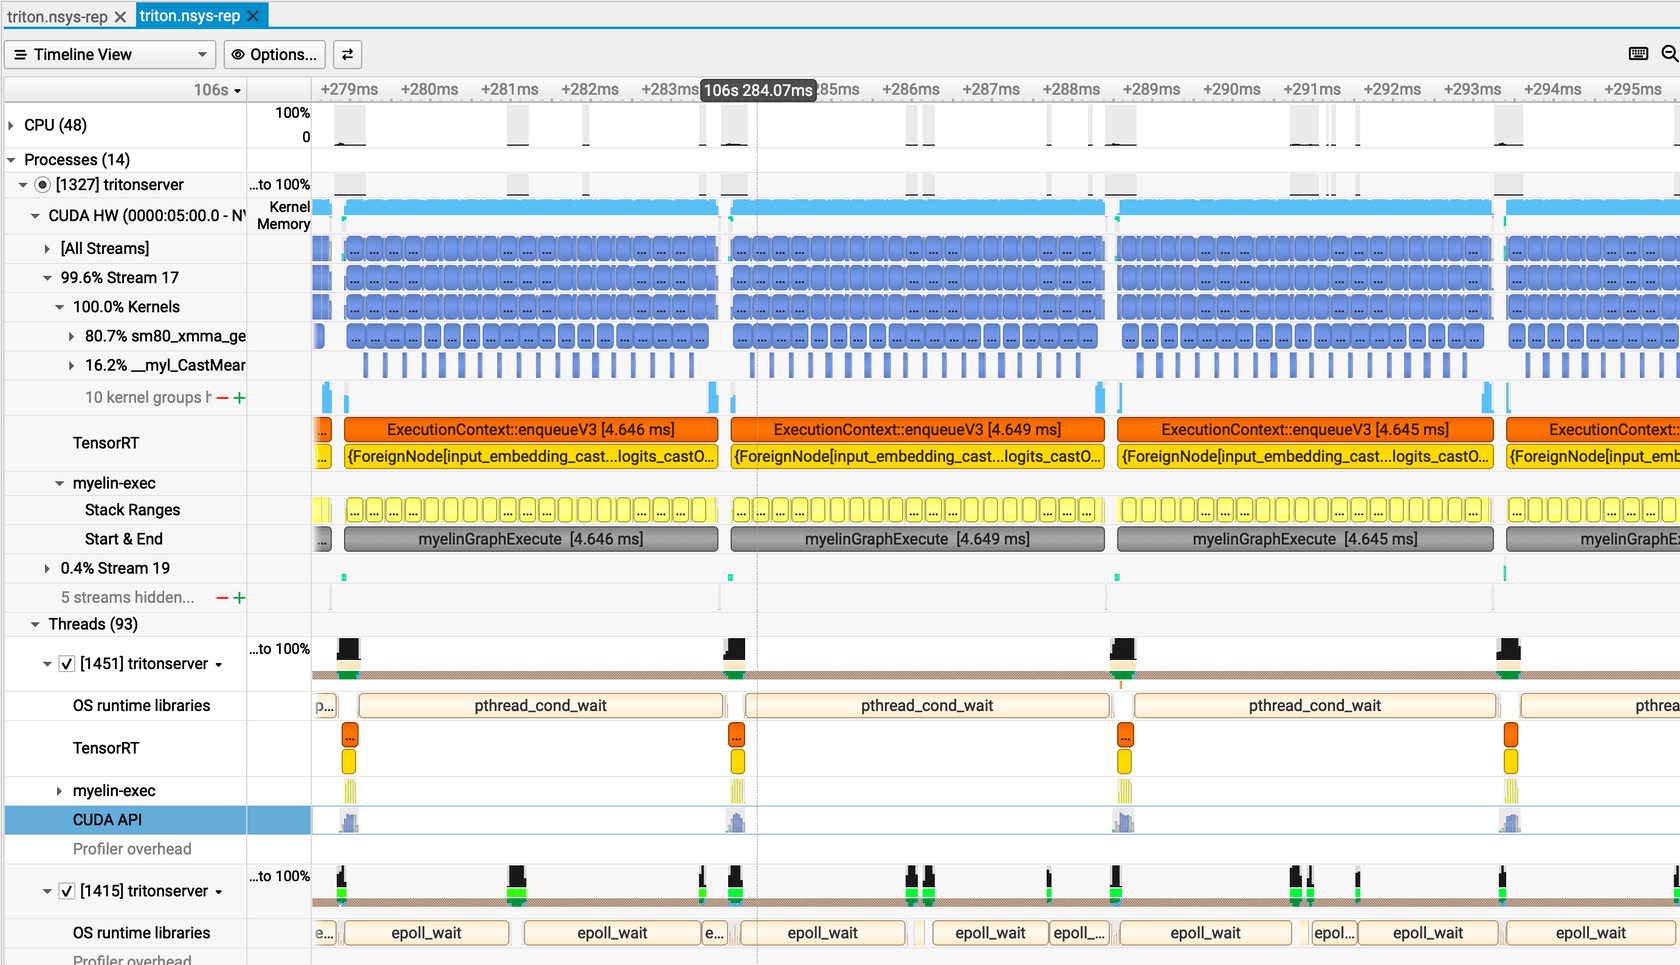Collapse the CUDA HW timeline row
This screenshot has height=965, width=1680.
(36, 216)
